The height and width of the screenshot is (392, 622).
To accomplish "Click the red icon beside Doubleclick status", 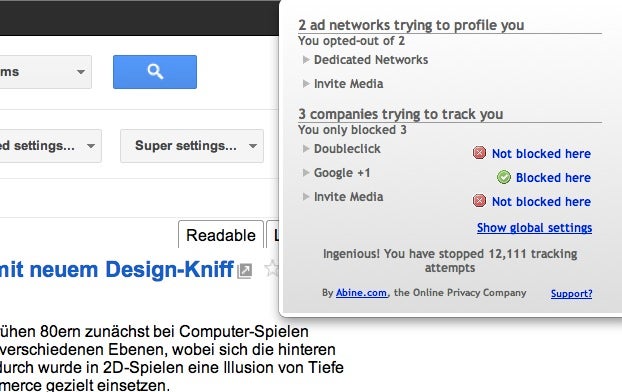I will 479,153.
